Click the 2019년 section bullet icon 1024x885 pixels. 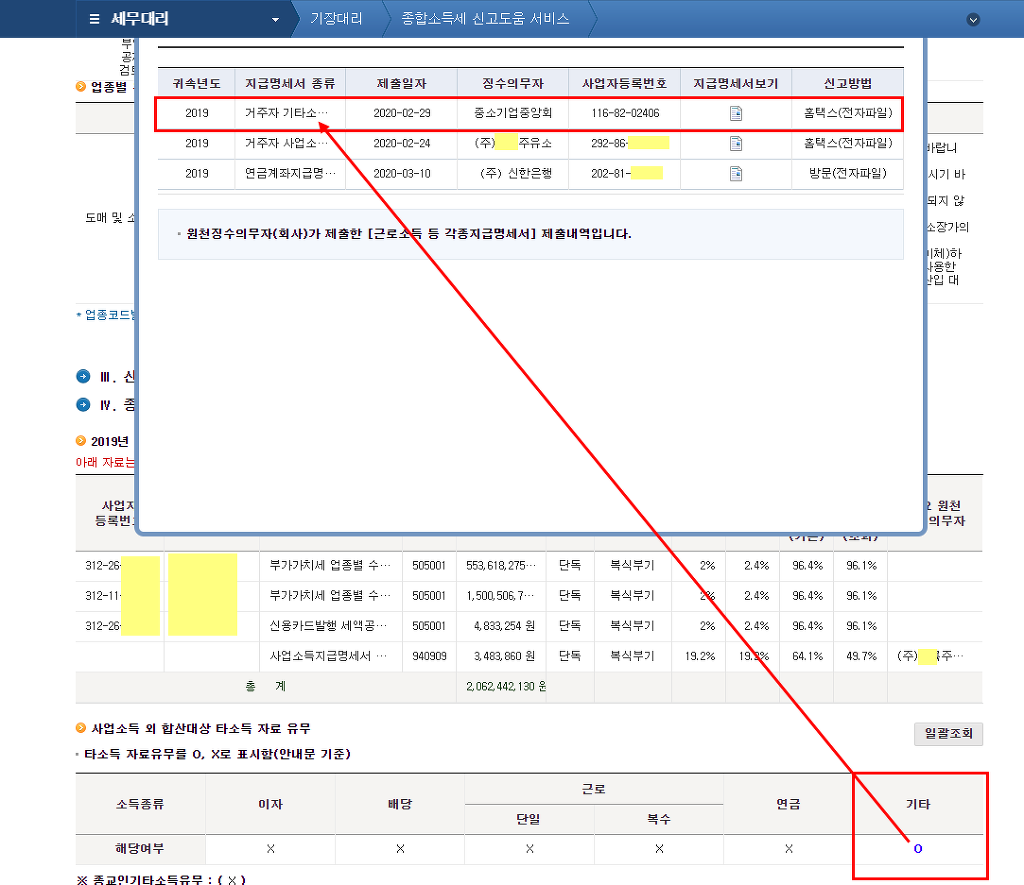81,441
